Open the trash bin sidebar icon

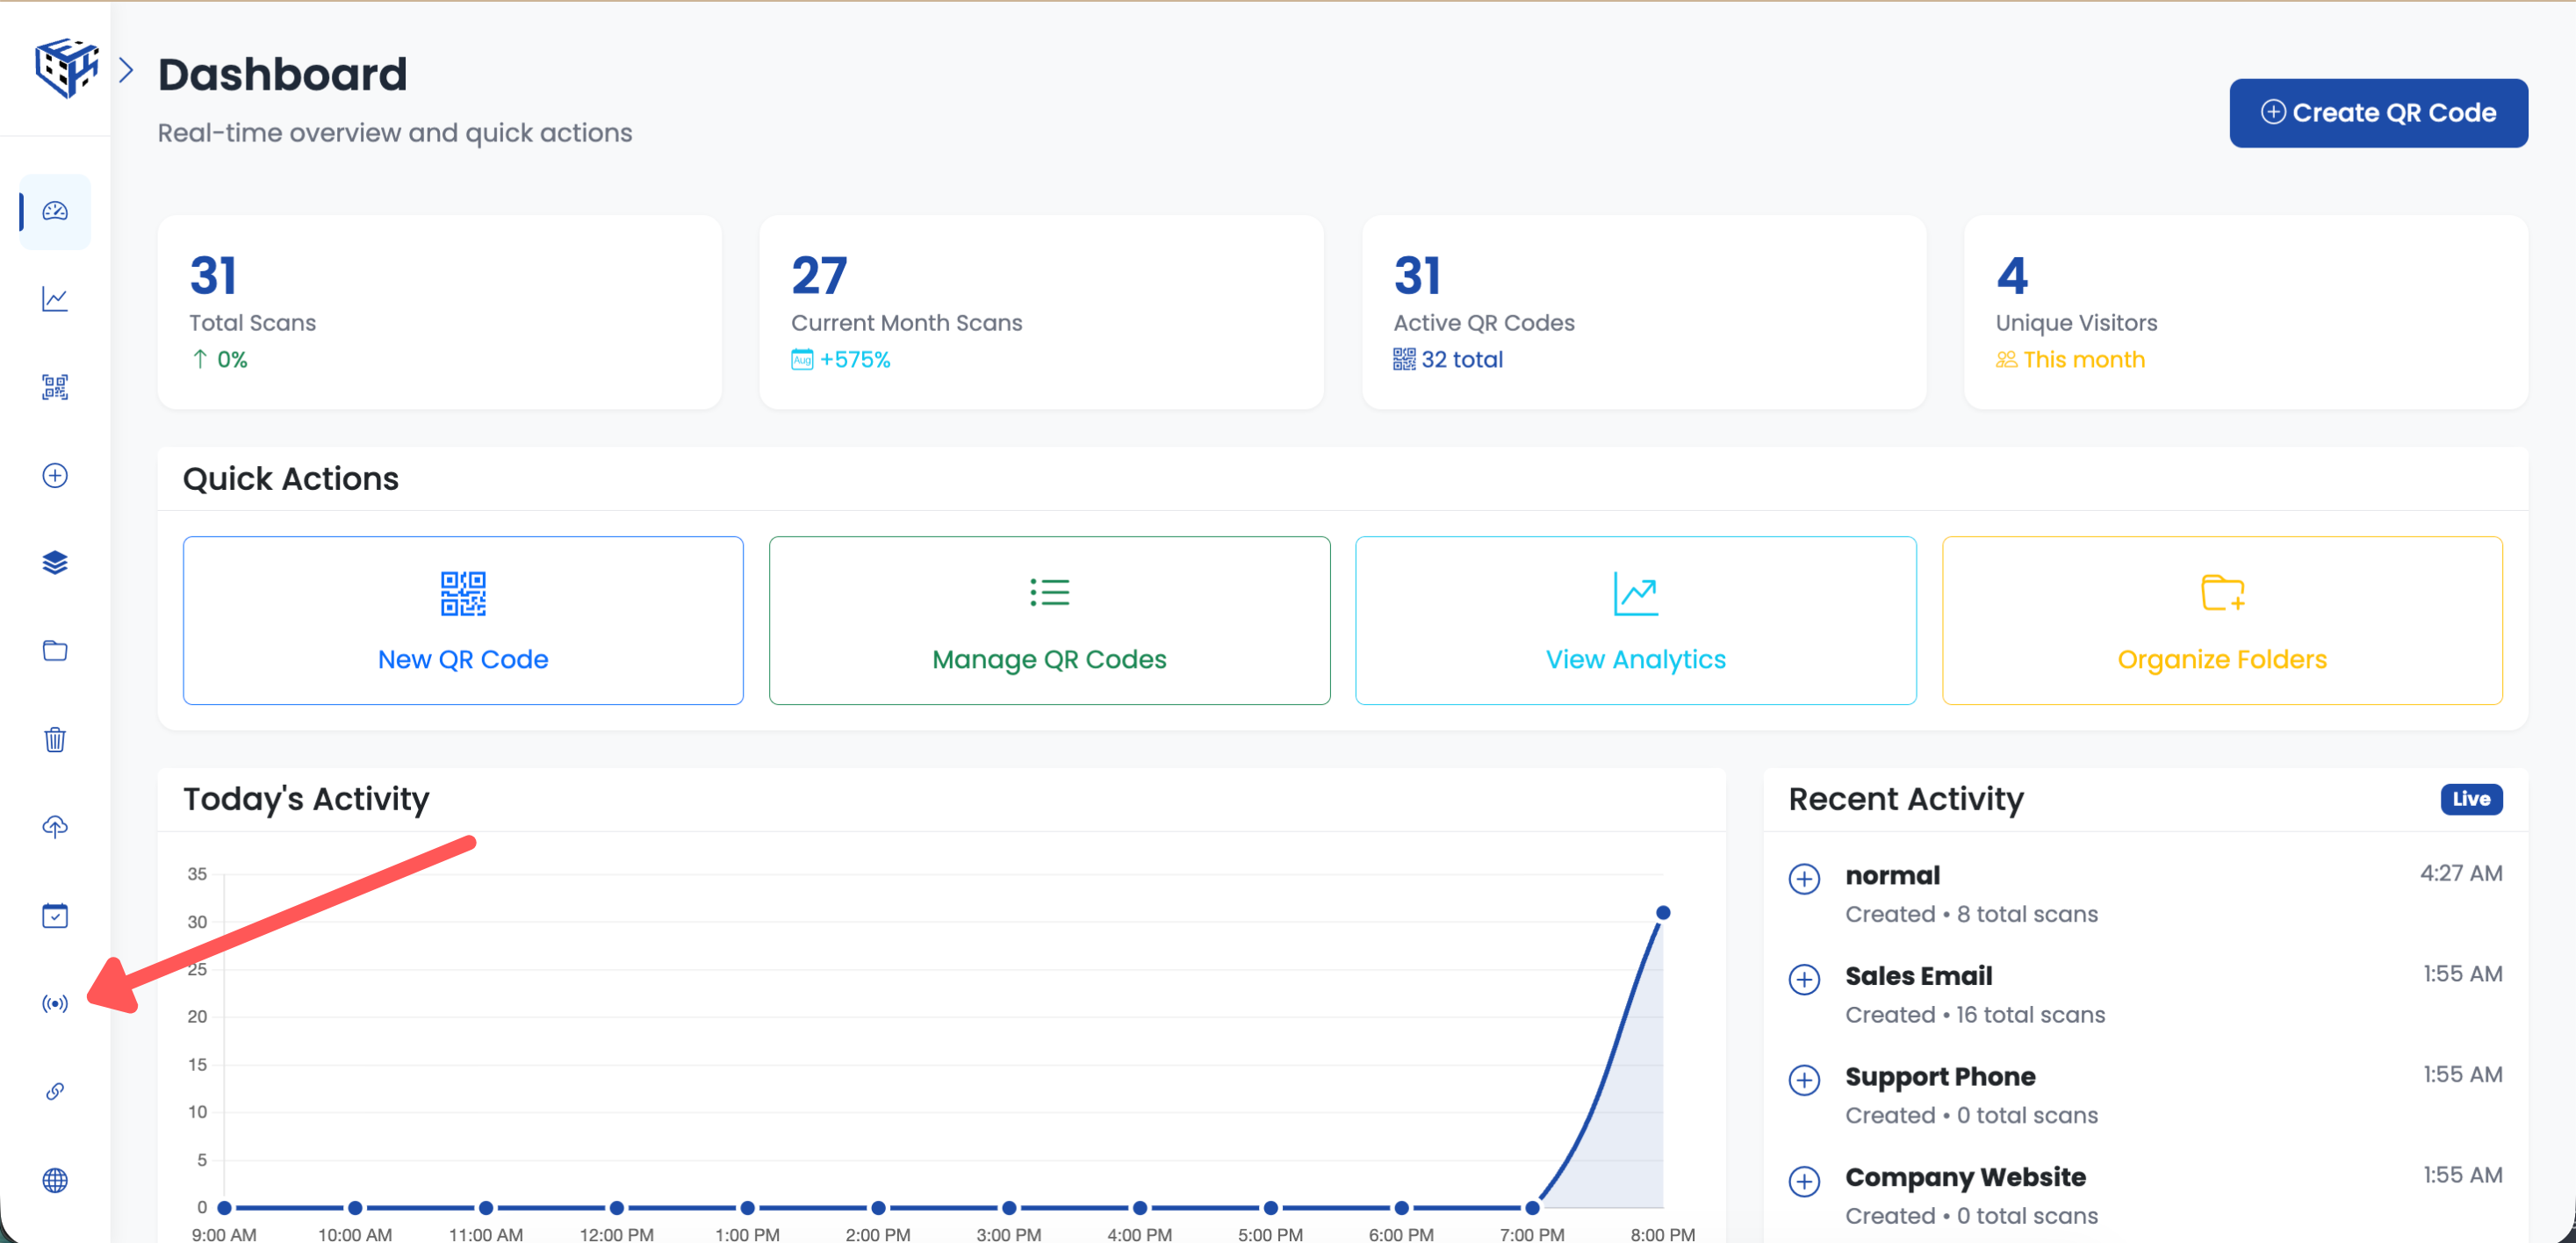click(55, 739)
